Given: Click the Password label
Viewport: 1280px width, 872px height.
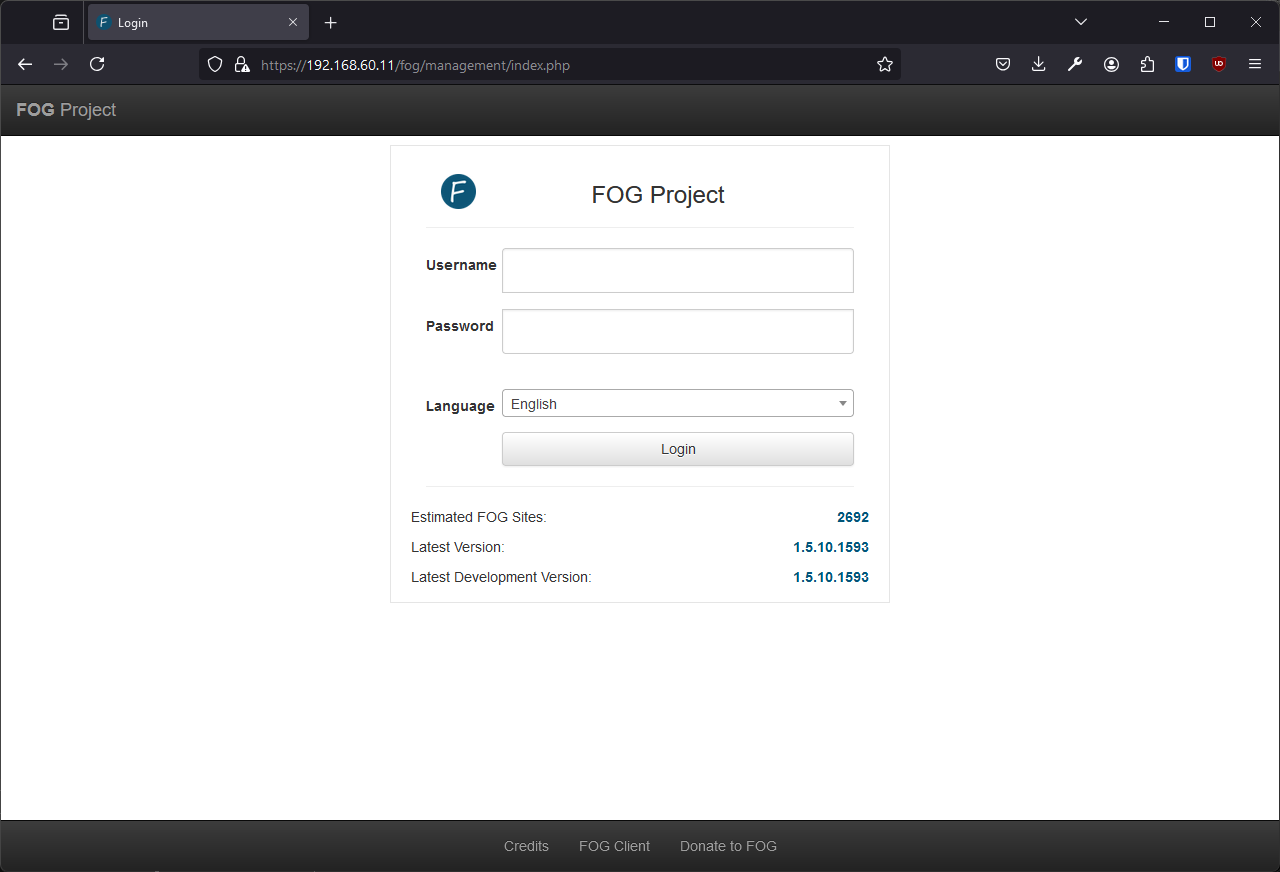Looking at the screenshot, I should (x=460, y=326).
